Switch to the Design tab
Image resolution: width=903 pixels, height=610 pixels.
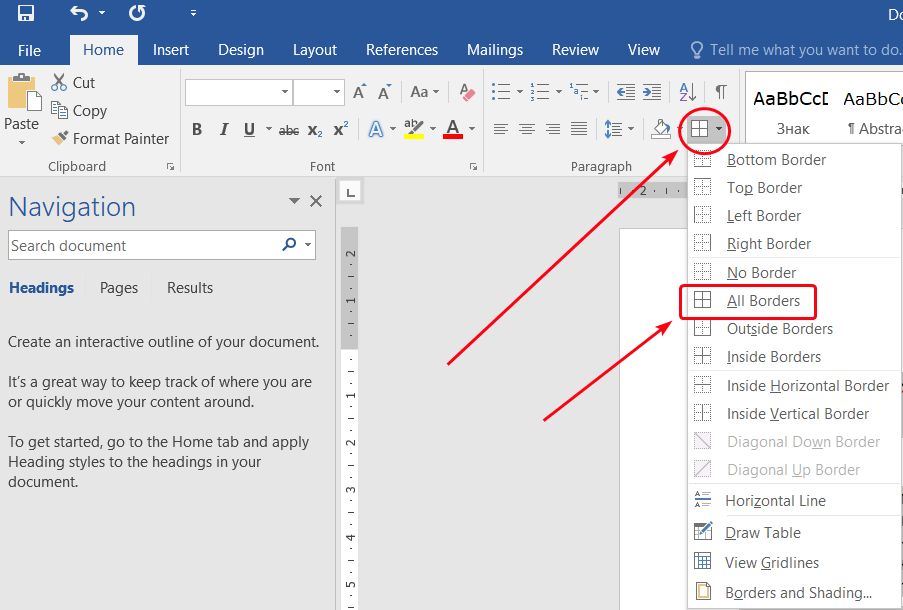pos(241,50)
